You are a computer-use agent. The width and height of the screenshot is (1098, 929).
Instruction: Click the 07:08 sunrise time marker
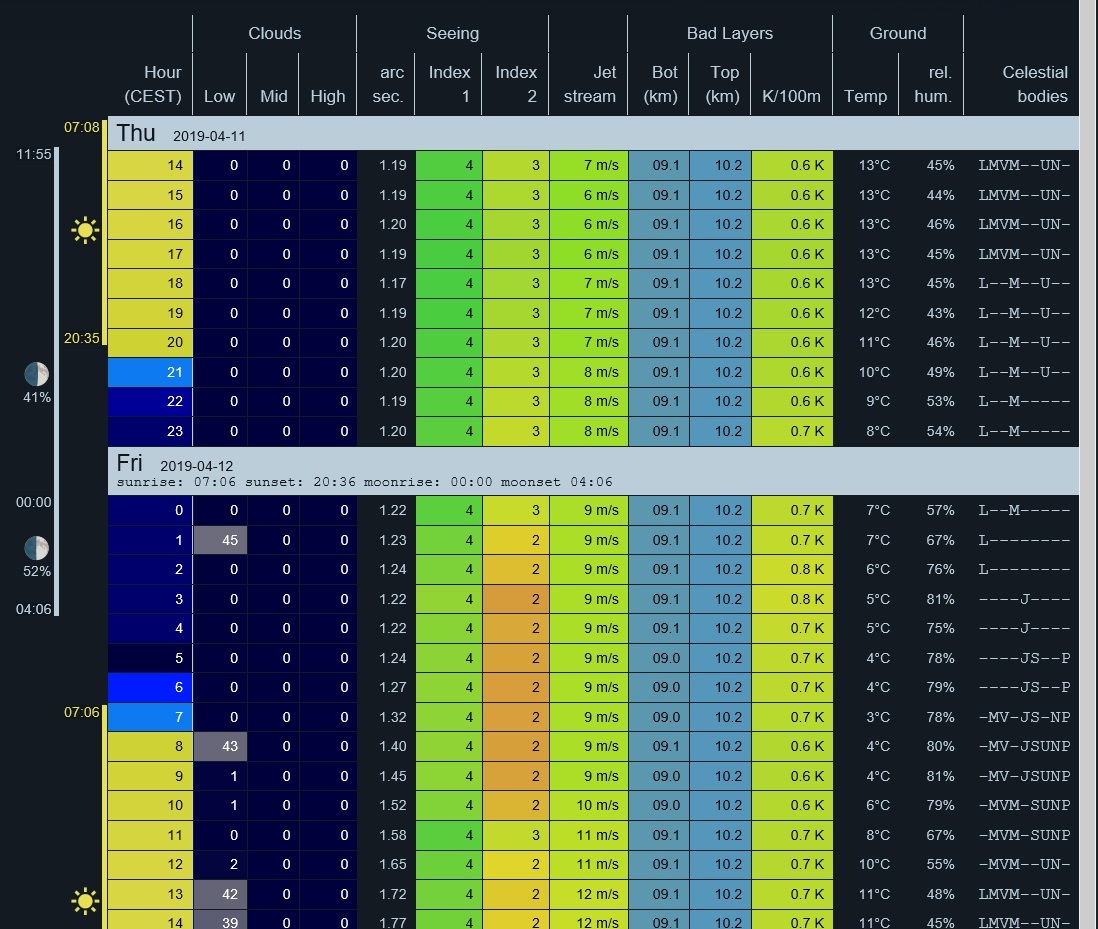pyautogui.click(x=82, y=128)
